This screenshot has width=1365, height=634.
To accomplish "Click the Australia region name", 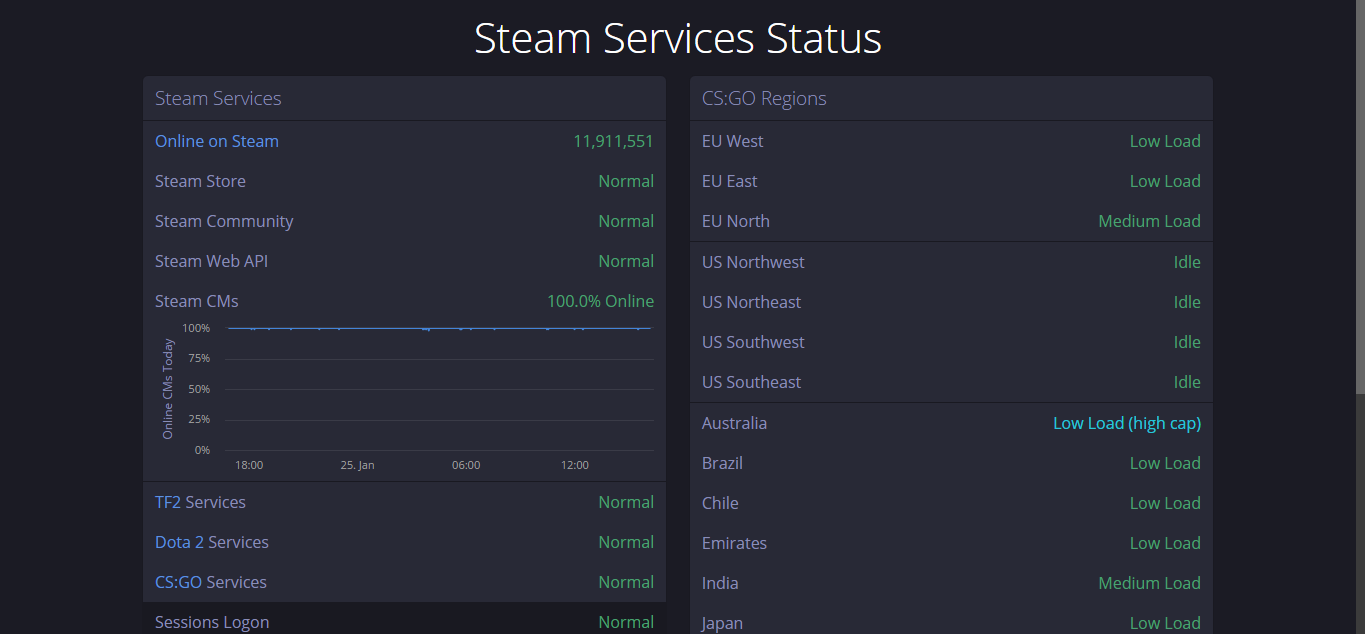I will tap(735, 423).
